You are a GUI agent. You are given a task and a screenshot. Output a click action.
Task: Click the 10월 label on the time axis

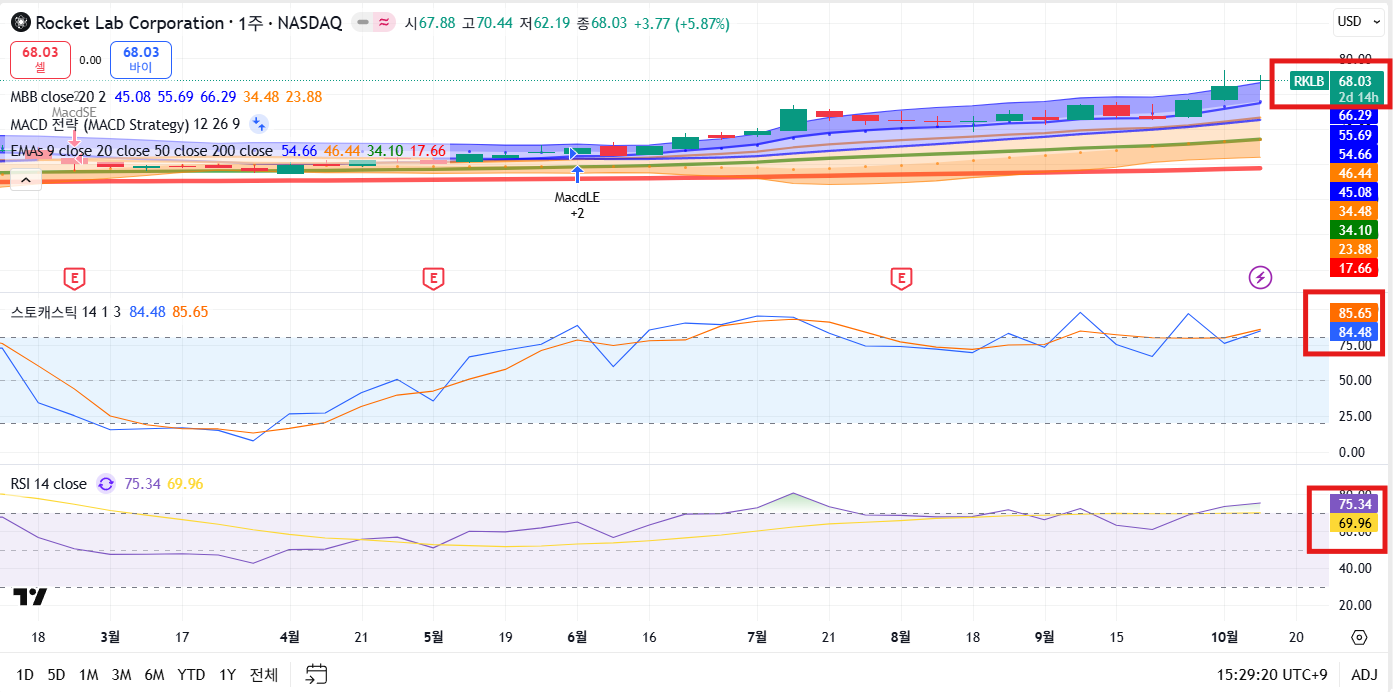pyautogui.click(x=1224, y=636)
